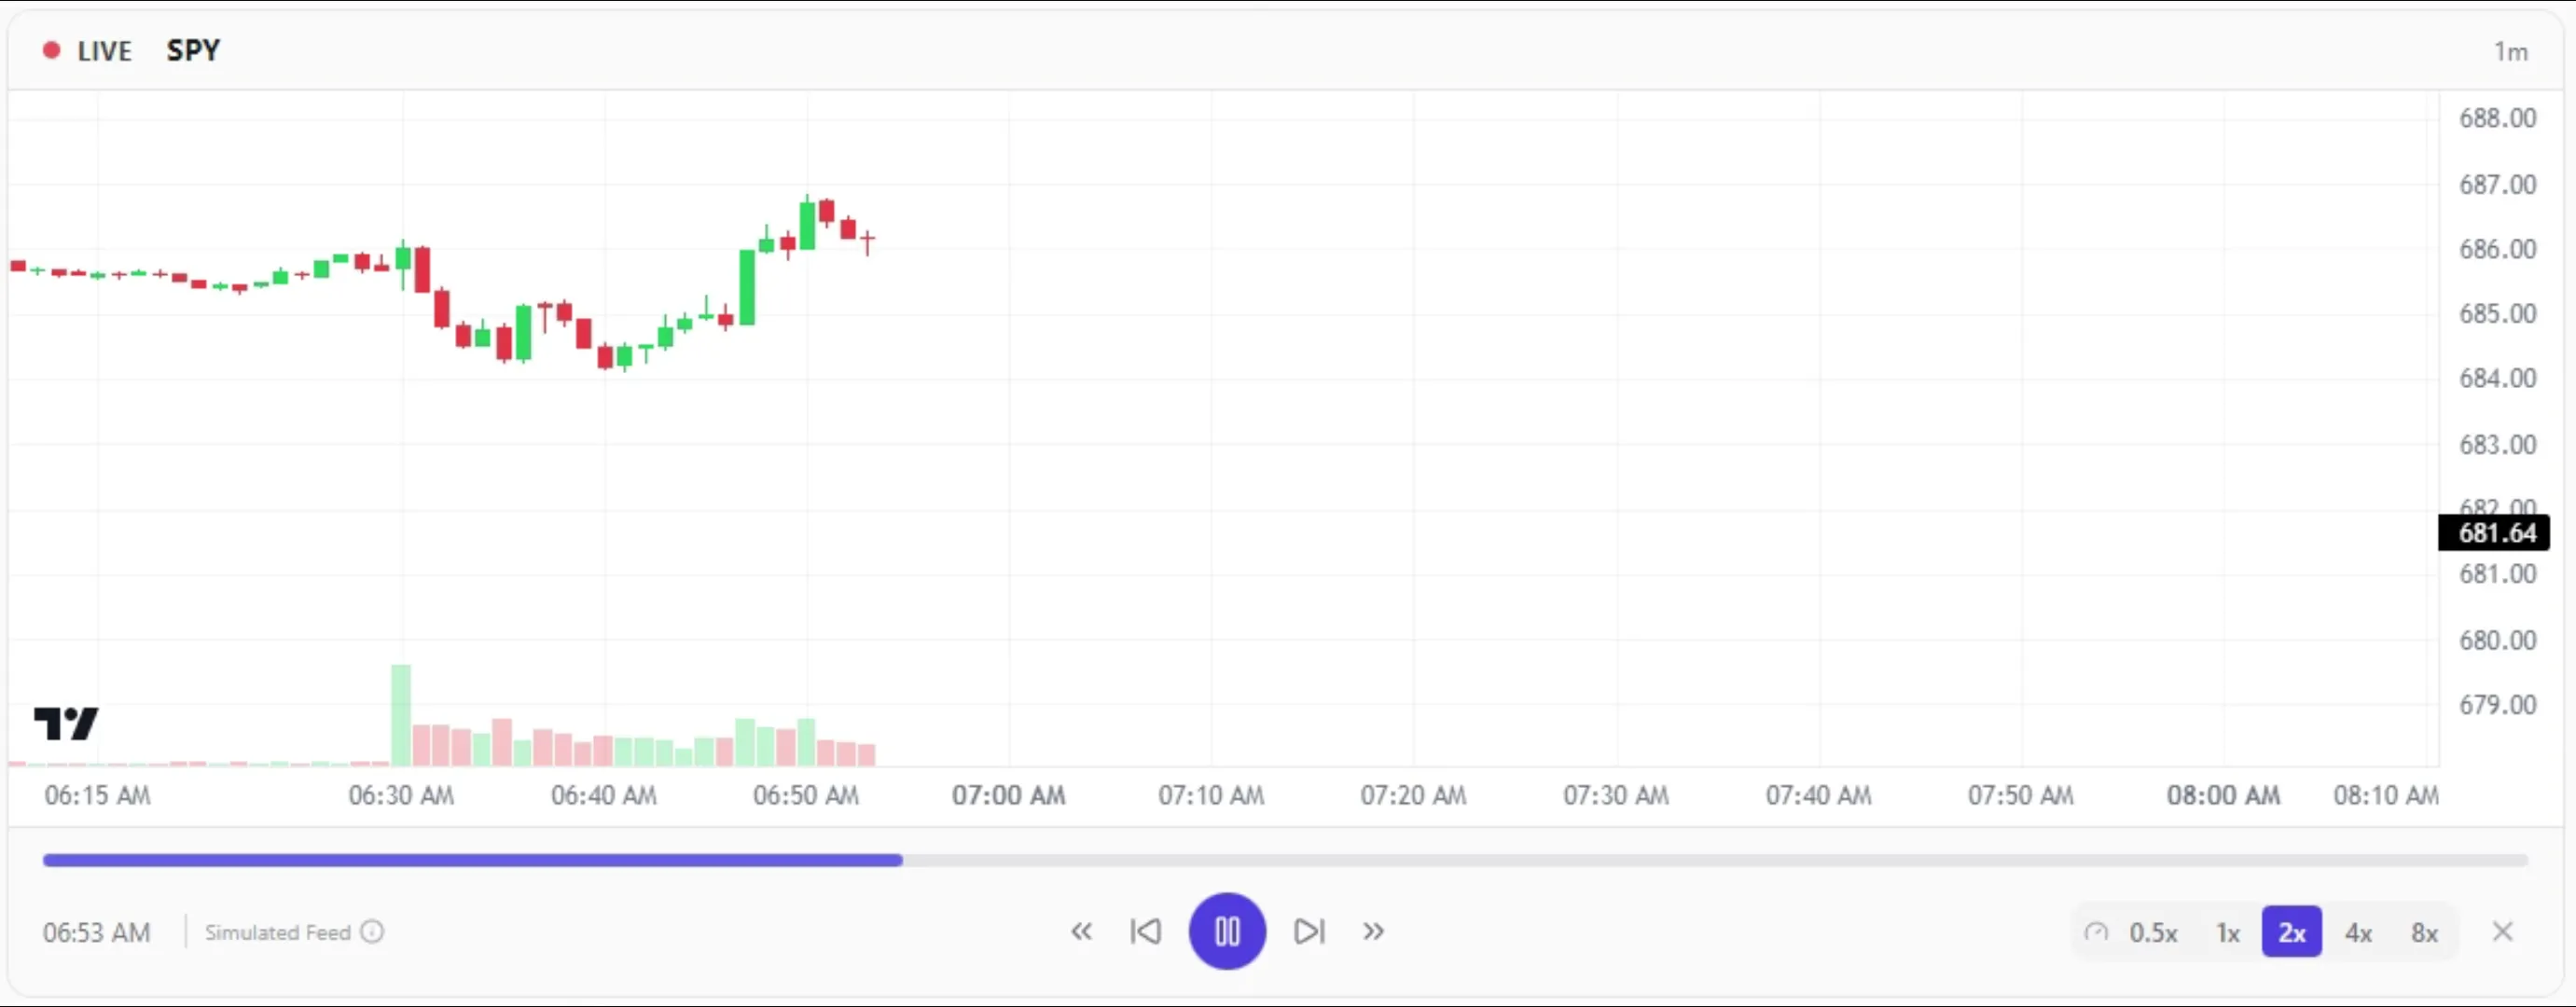Step forward one bar
2576x1007 pixels.
(1309, 932)
